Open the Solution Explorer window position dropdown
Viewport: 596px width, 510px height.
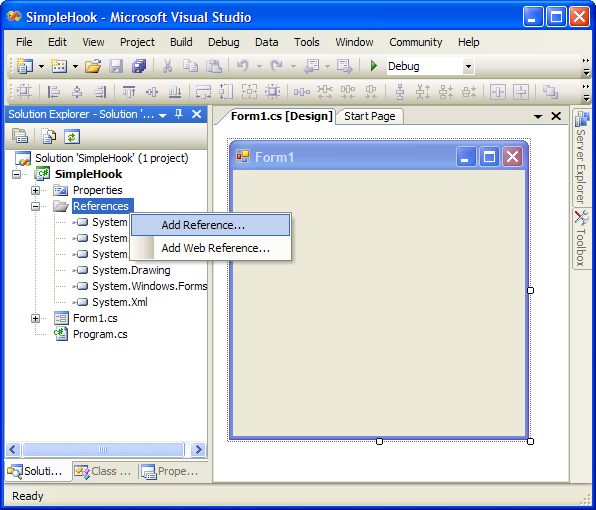click(163, 115)
